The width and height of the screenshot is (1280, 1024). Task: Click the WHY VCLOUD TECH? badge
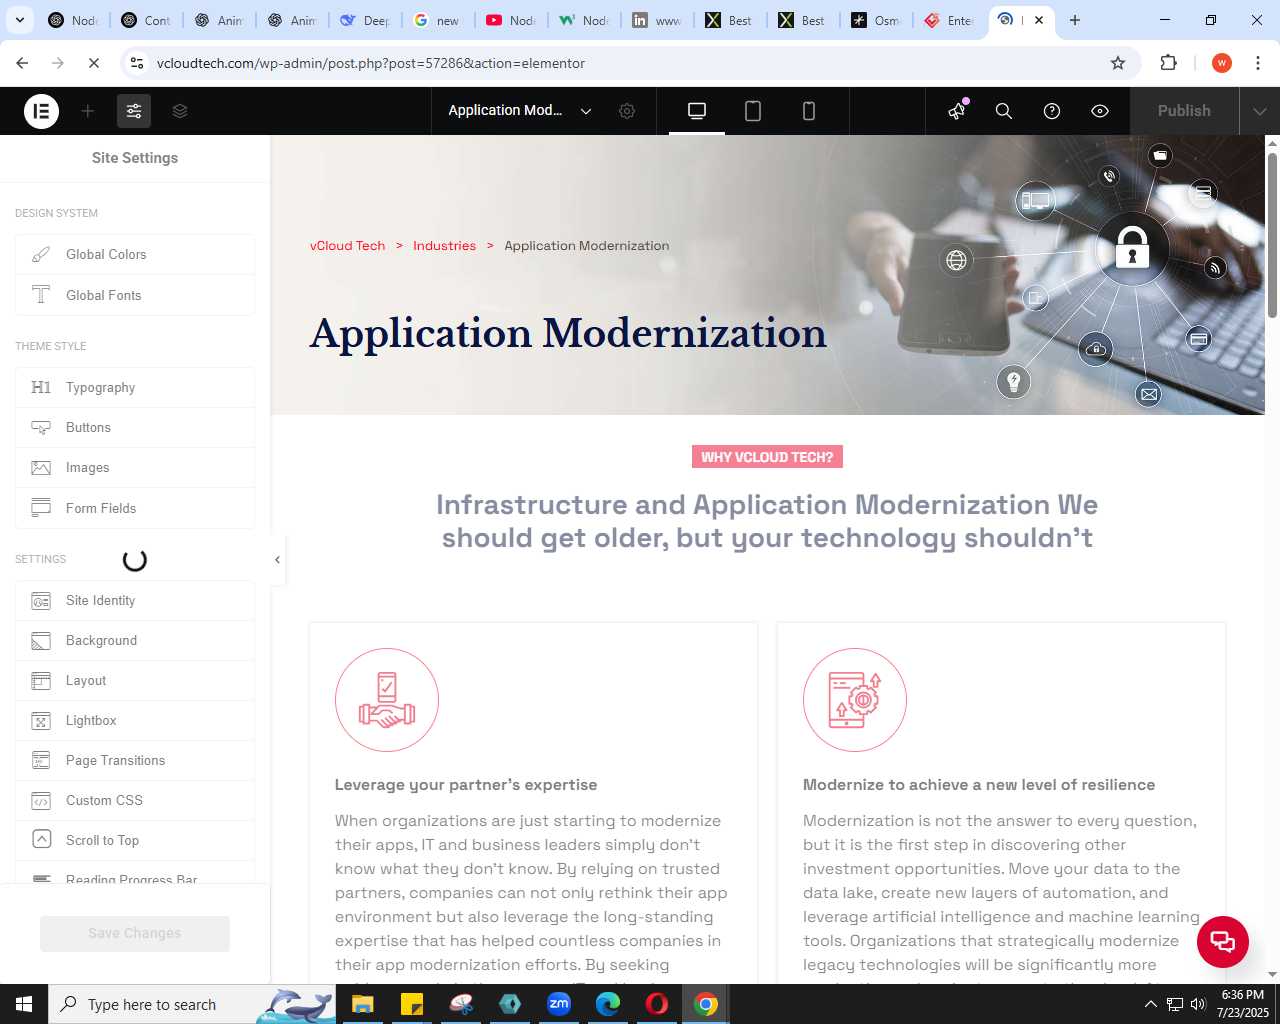coord(767,457)
